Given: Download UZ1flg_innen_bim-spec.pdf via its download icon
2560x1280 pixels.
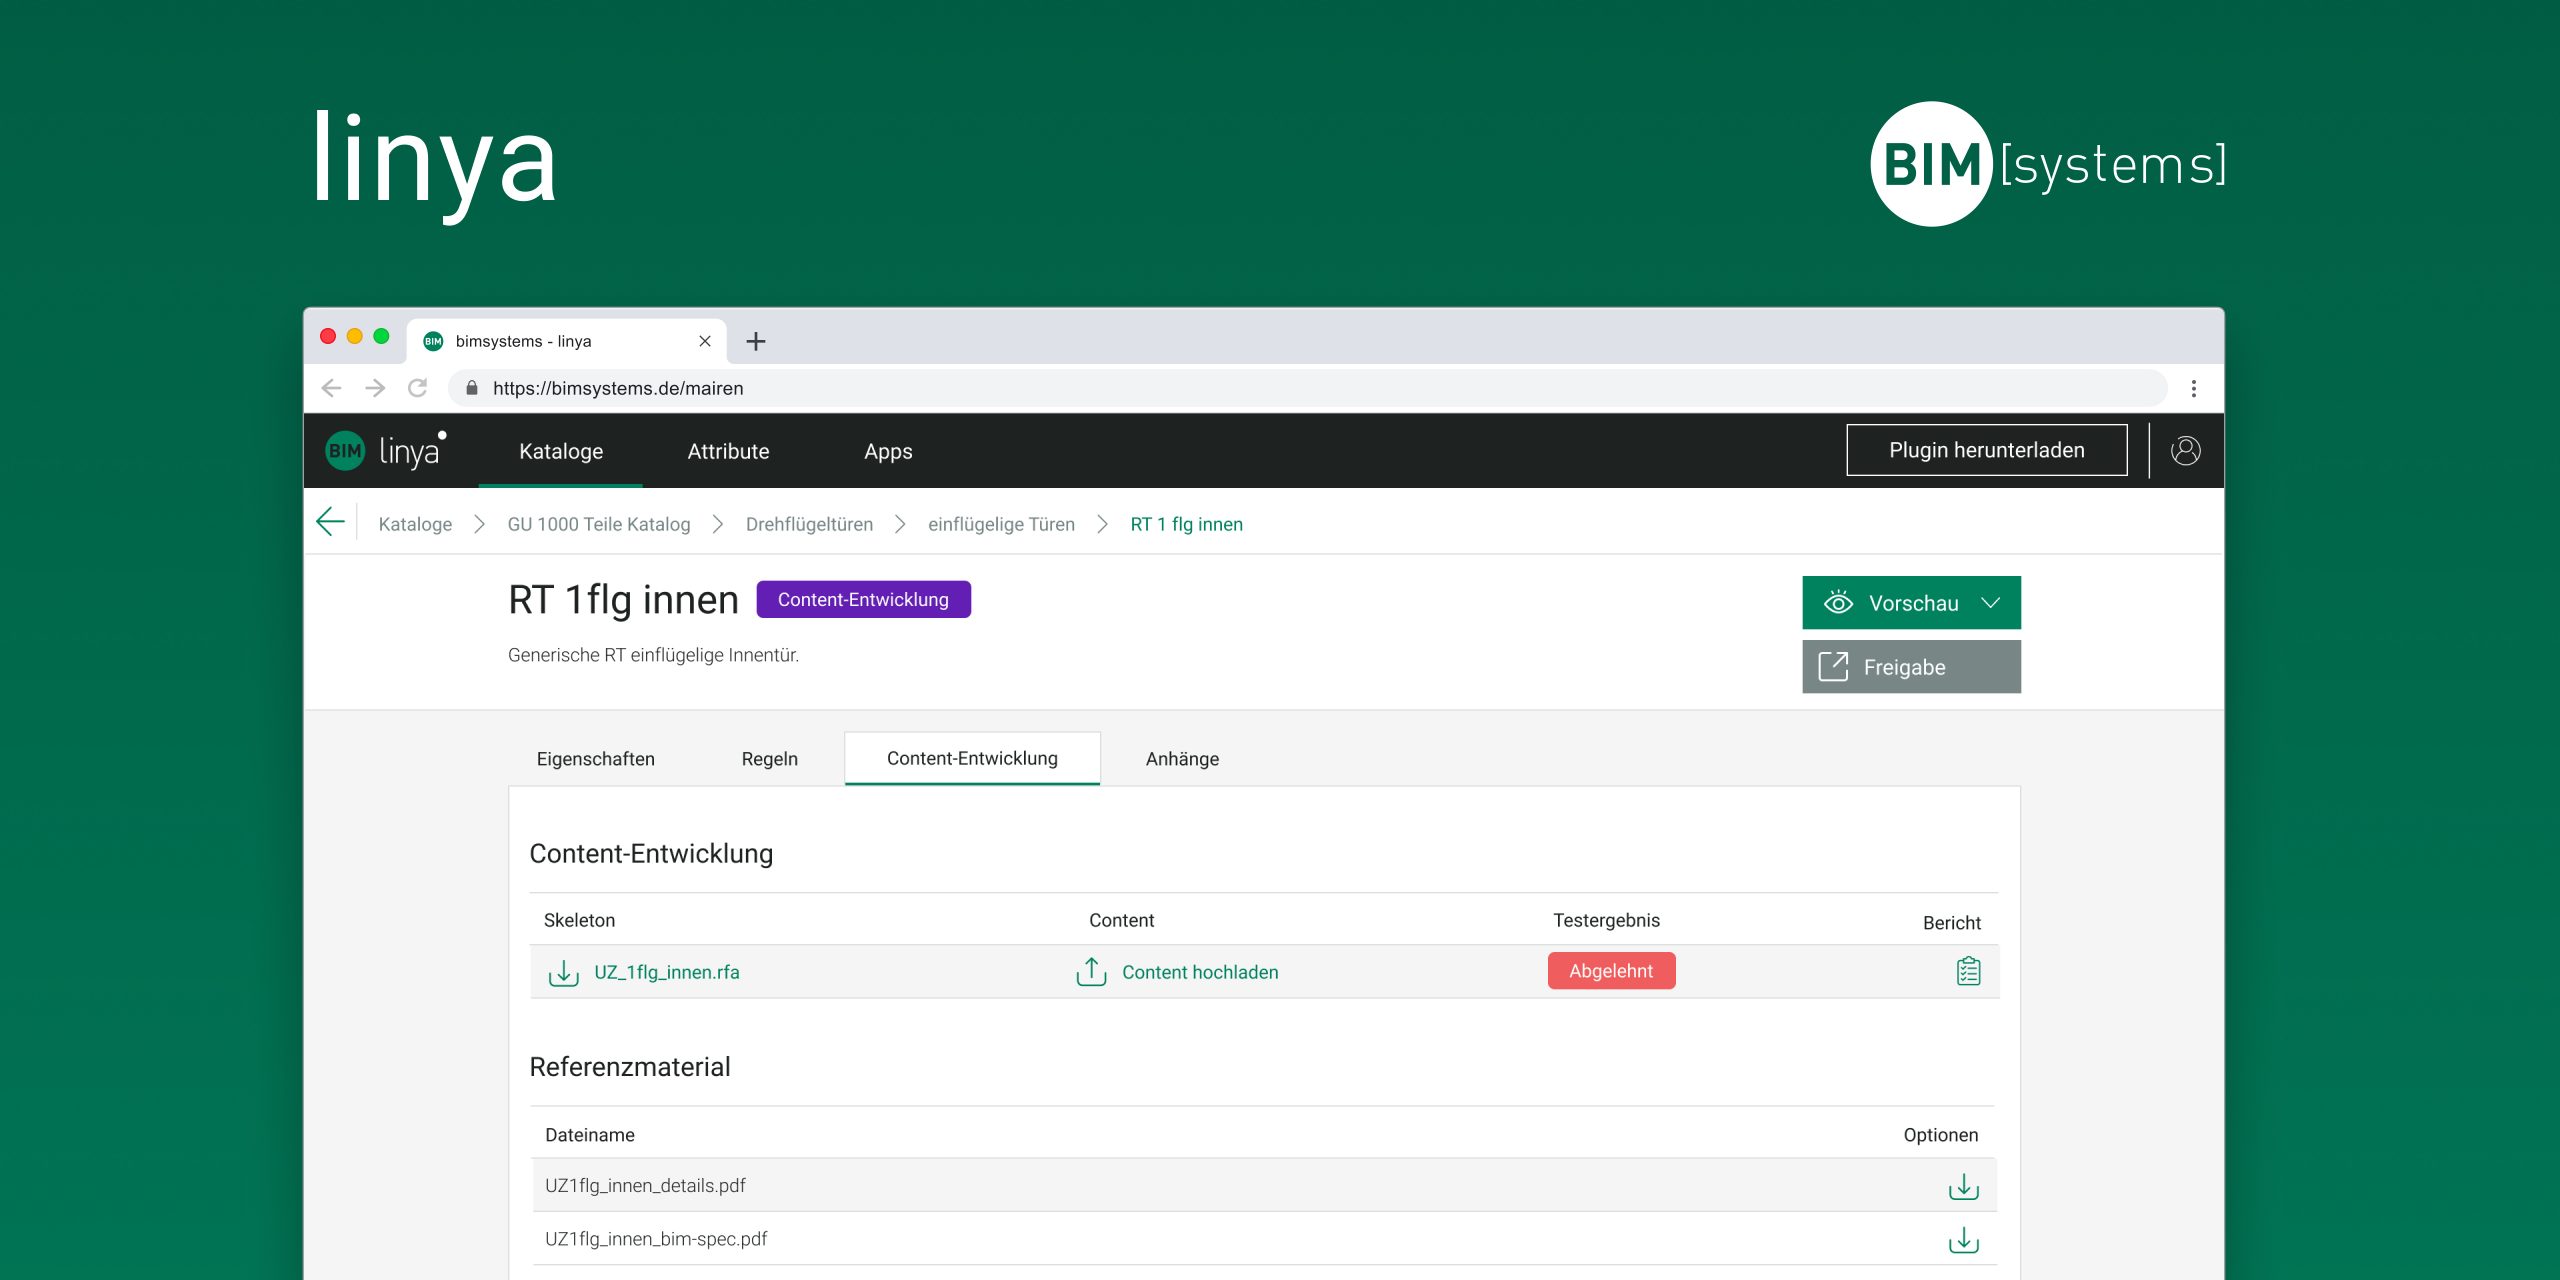Looking at the screenshot, I should click(x=1963, y=1240).
